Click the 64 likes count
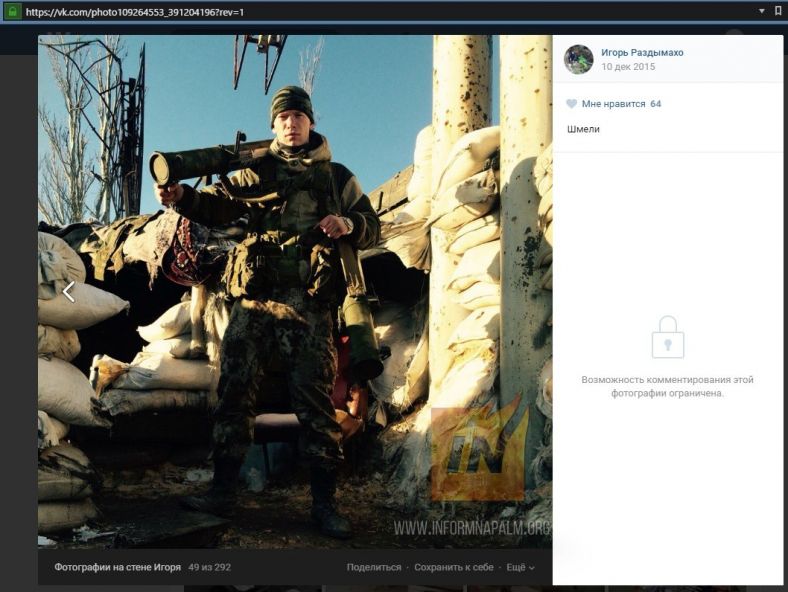The image size is (788, 592). [655, 104]
